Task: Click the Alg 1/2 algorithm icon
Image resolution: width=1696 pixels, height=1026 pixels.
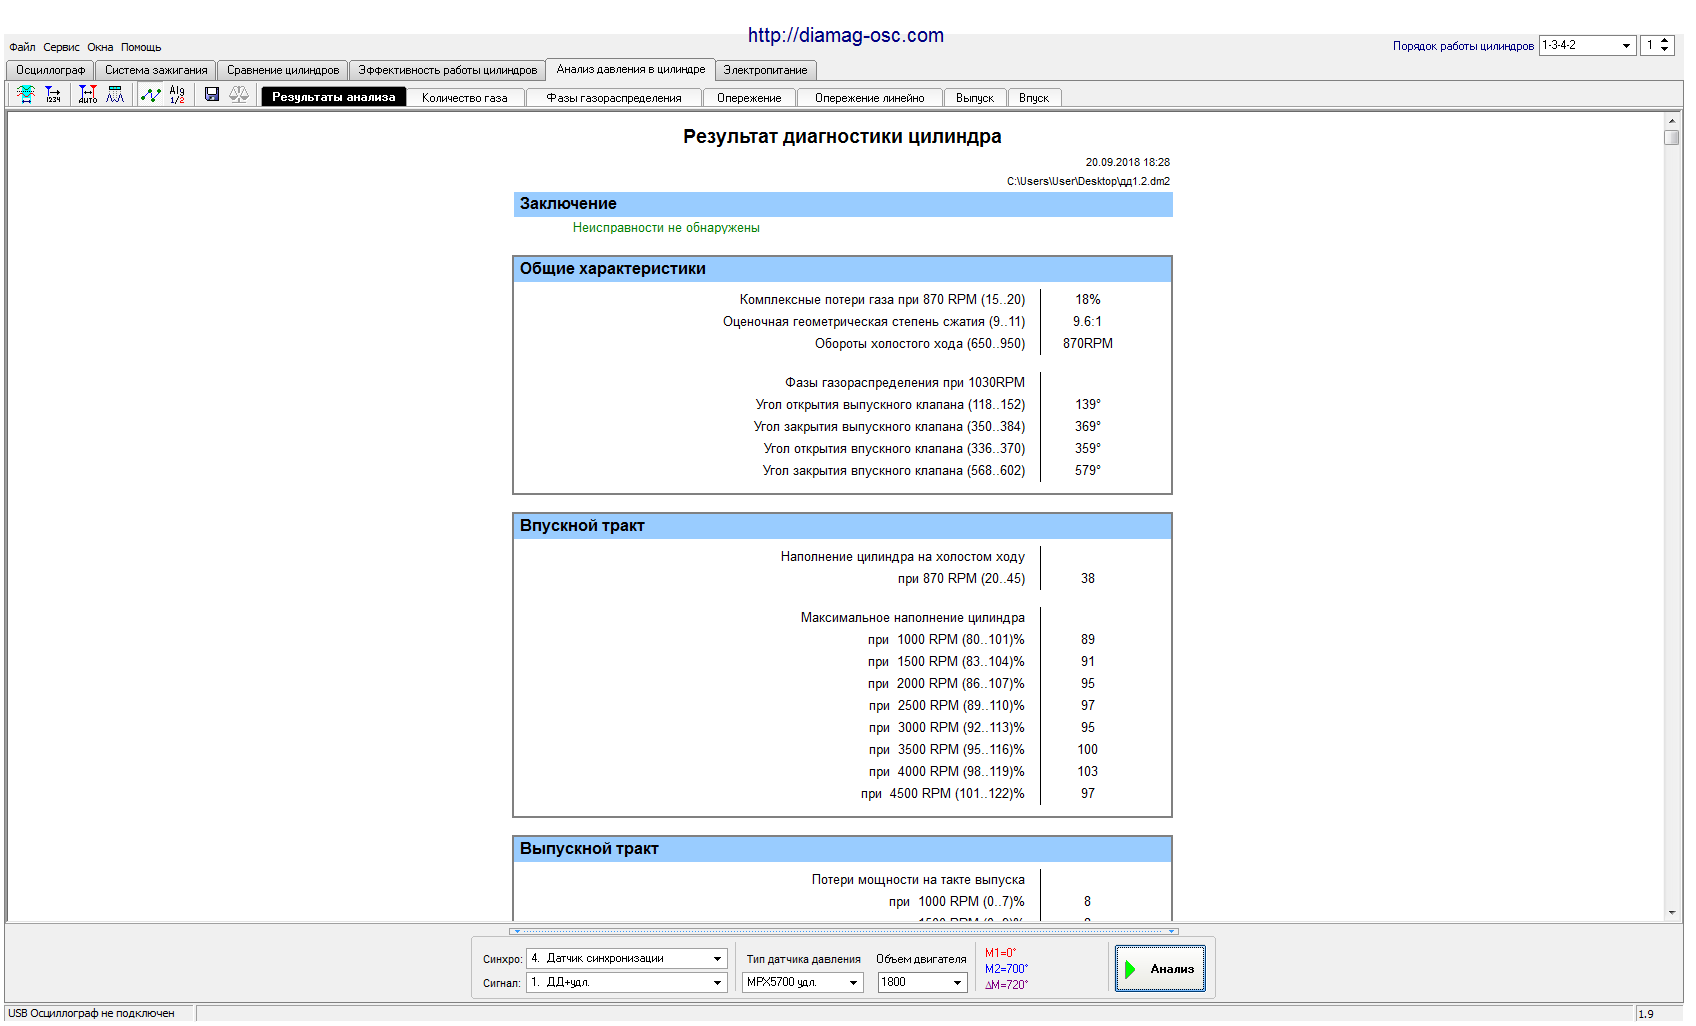Action: (x=177, y=94)
